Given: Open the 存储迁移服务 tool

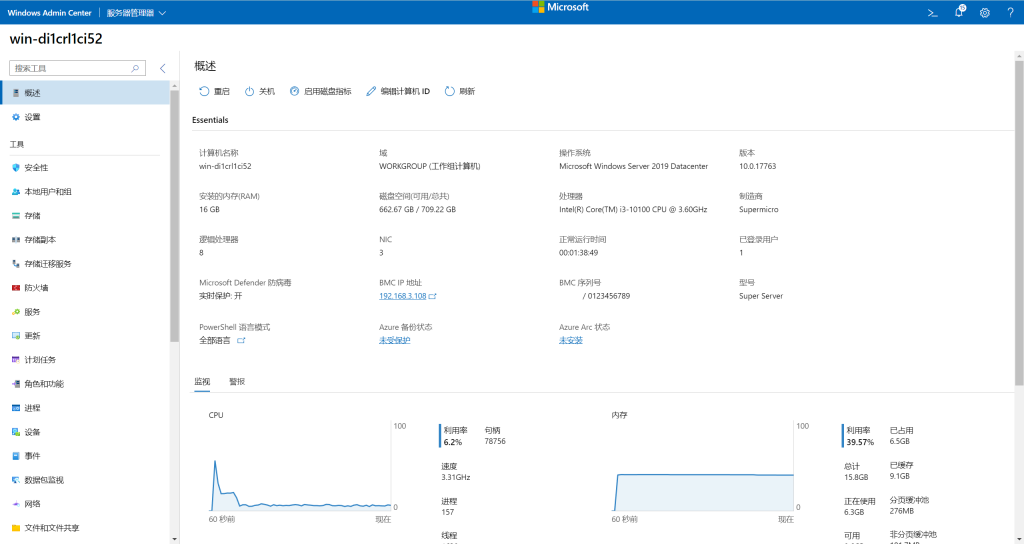Looking at the screenshot, I should tap(85, 264).
